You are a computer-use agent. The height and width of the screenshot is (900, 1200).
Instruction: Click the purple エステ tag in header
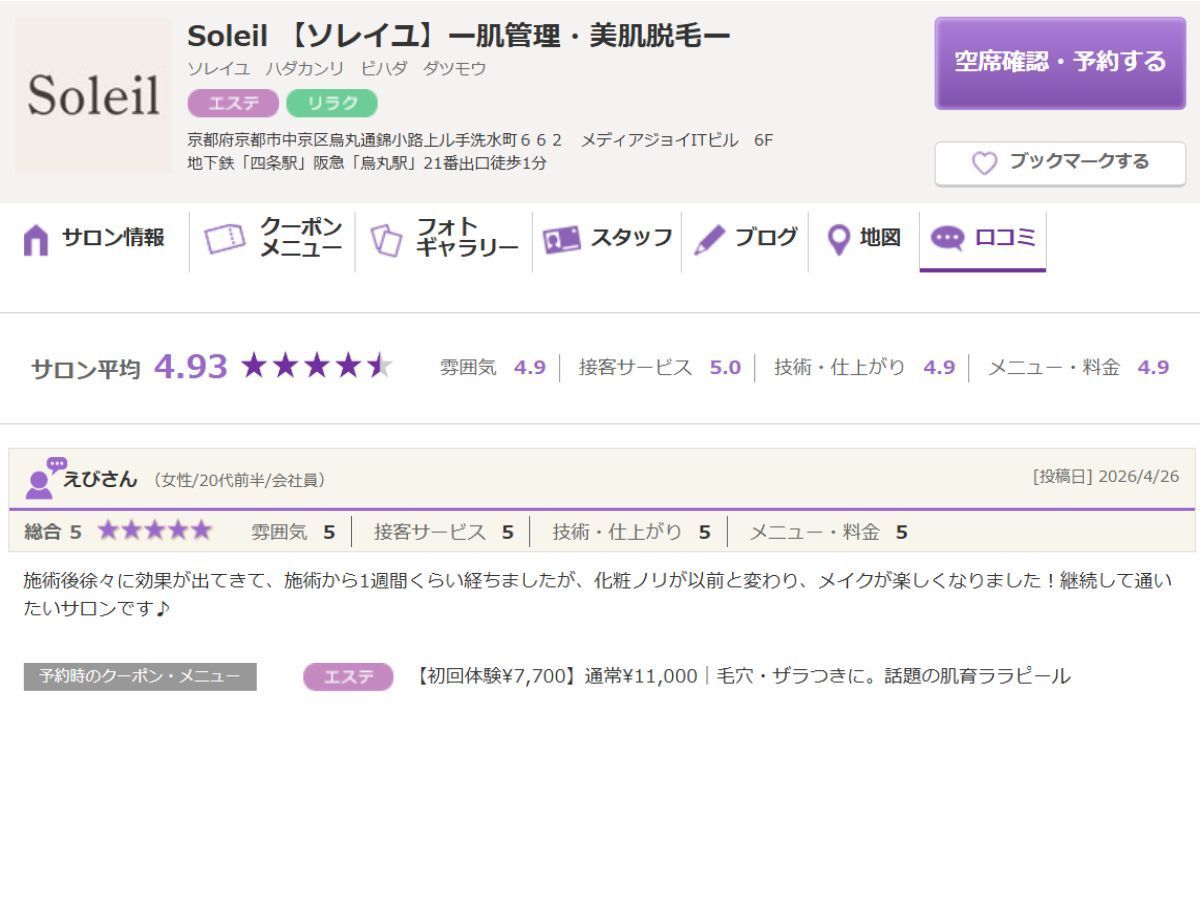coord(233,103)
